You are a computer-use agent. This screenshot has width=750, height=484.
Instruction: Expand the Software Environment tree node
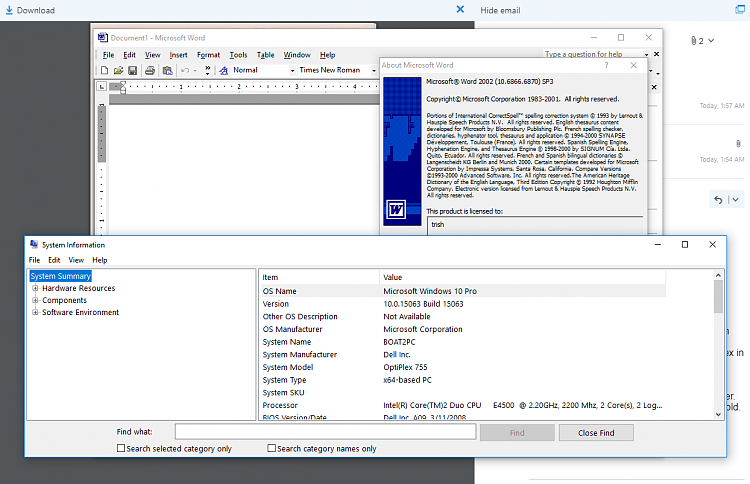(35, 312)
